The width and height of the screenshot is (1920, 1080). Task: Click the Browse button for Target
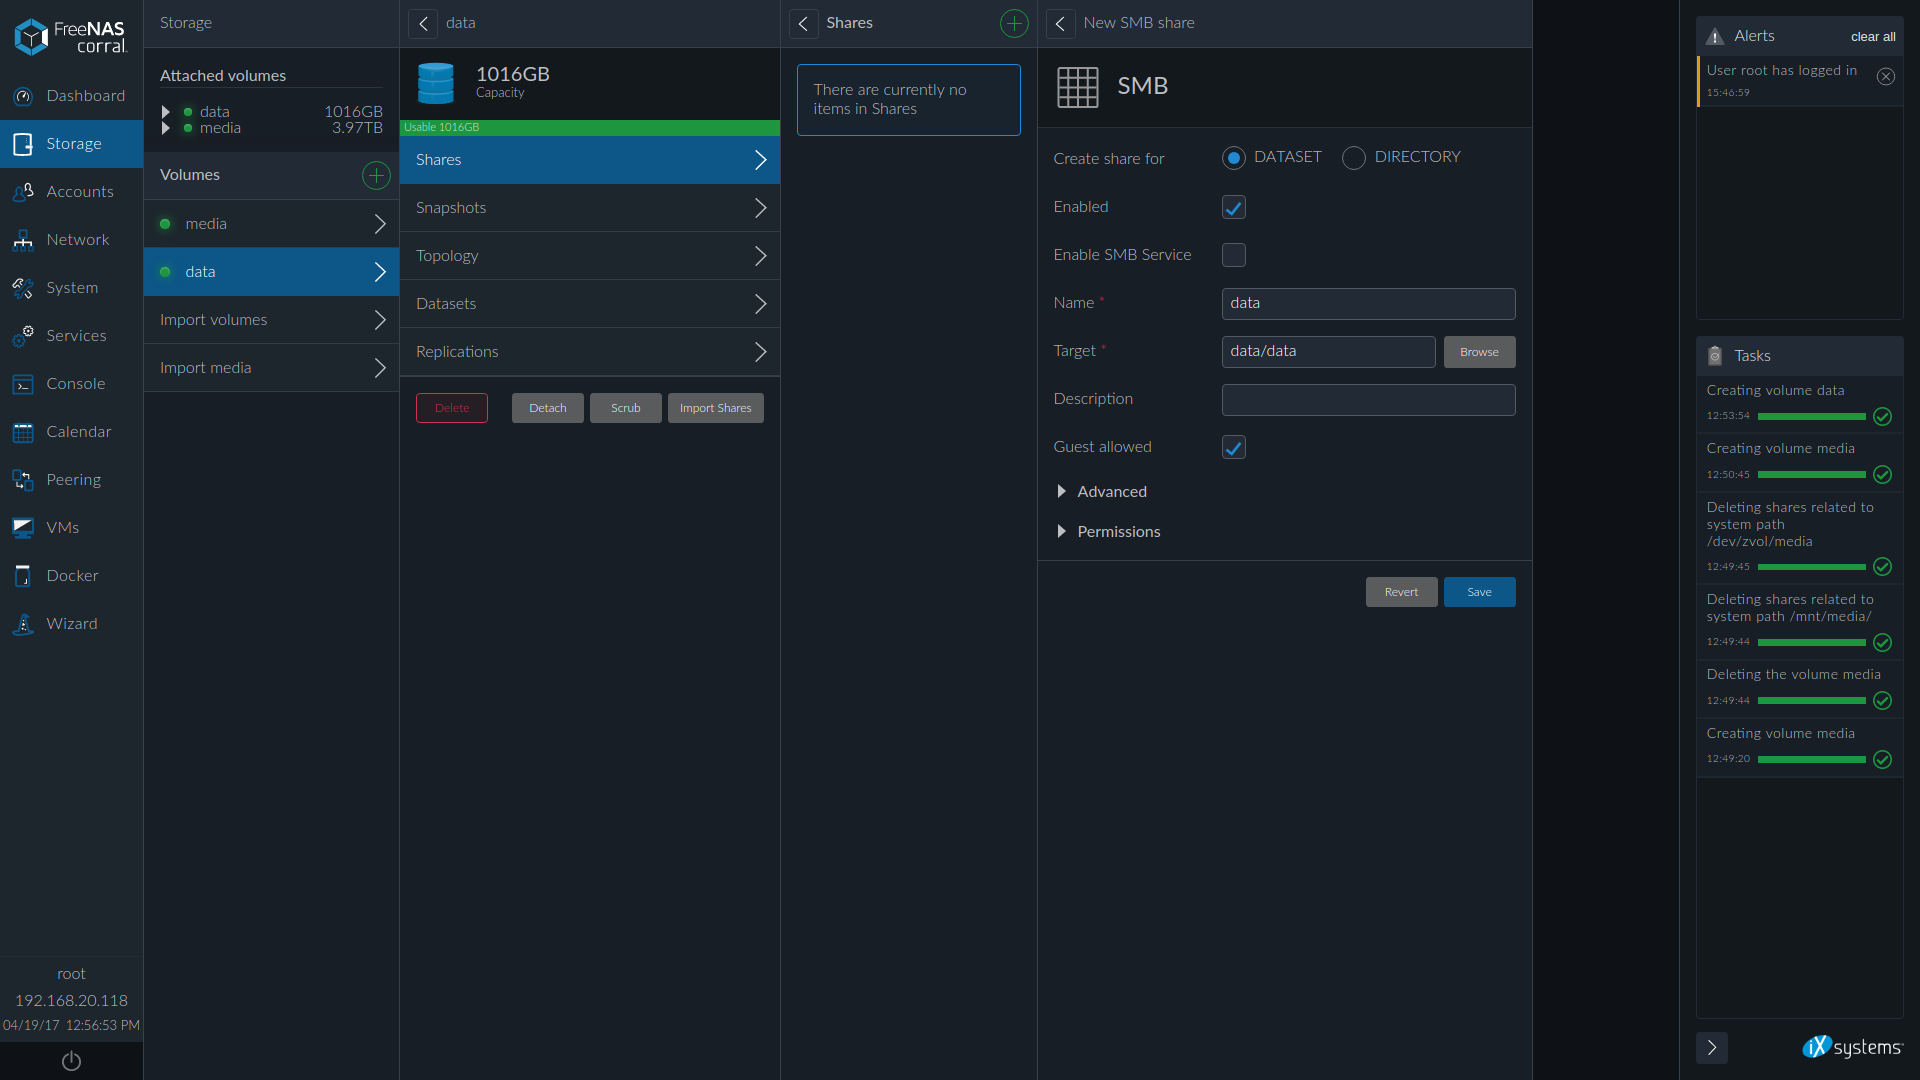(x=1479, y=352)
